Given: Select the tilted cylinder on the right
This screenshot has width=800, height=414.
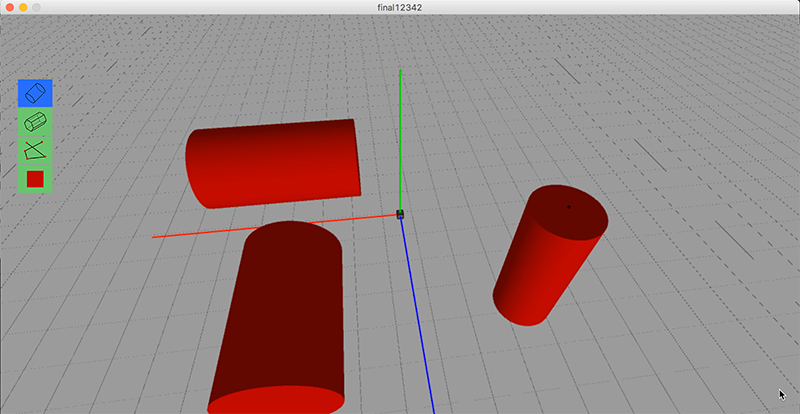Looking at the screenshot, I should tap(549, 255).
